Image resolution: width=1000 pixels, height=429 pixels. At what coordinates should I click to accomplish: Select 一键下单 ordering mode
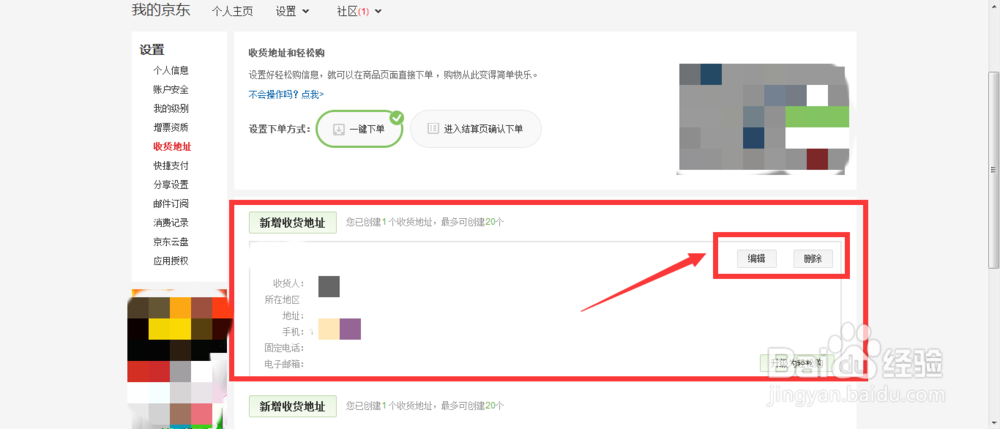[360, 129]
